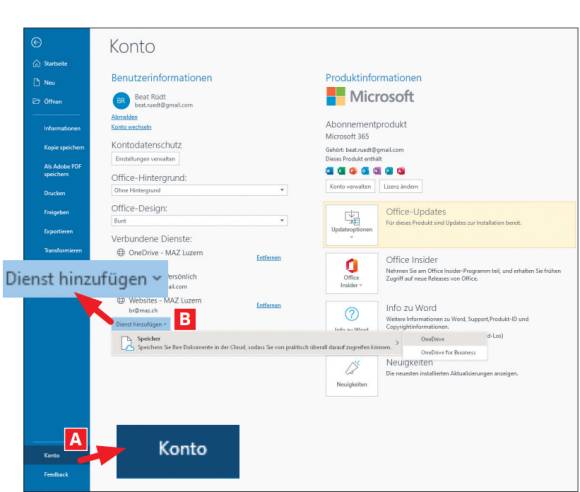The image size is (580, 492).
Task: Select the Speicher cloud storage menu entry
Action: (x=256, y=343)
